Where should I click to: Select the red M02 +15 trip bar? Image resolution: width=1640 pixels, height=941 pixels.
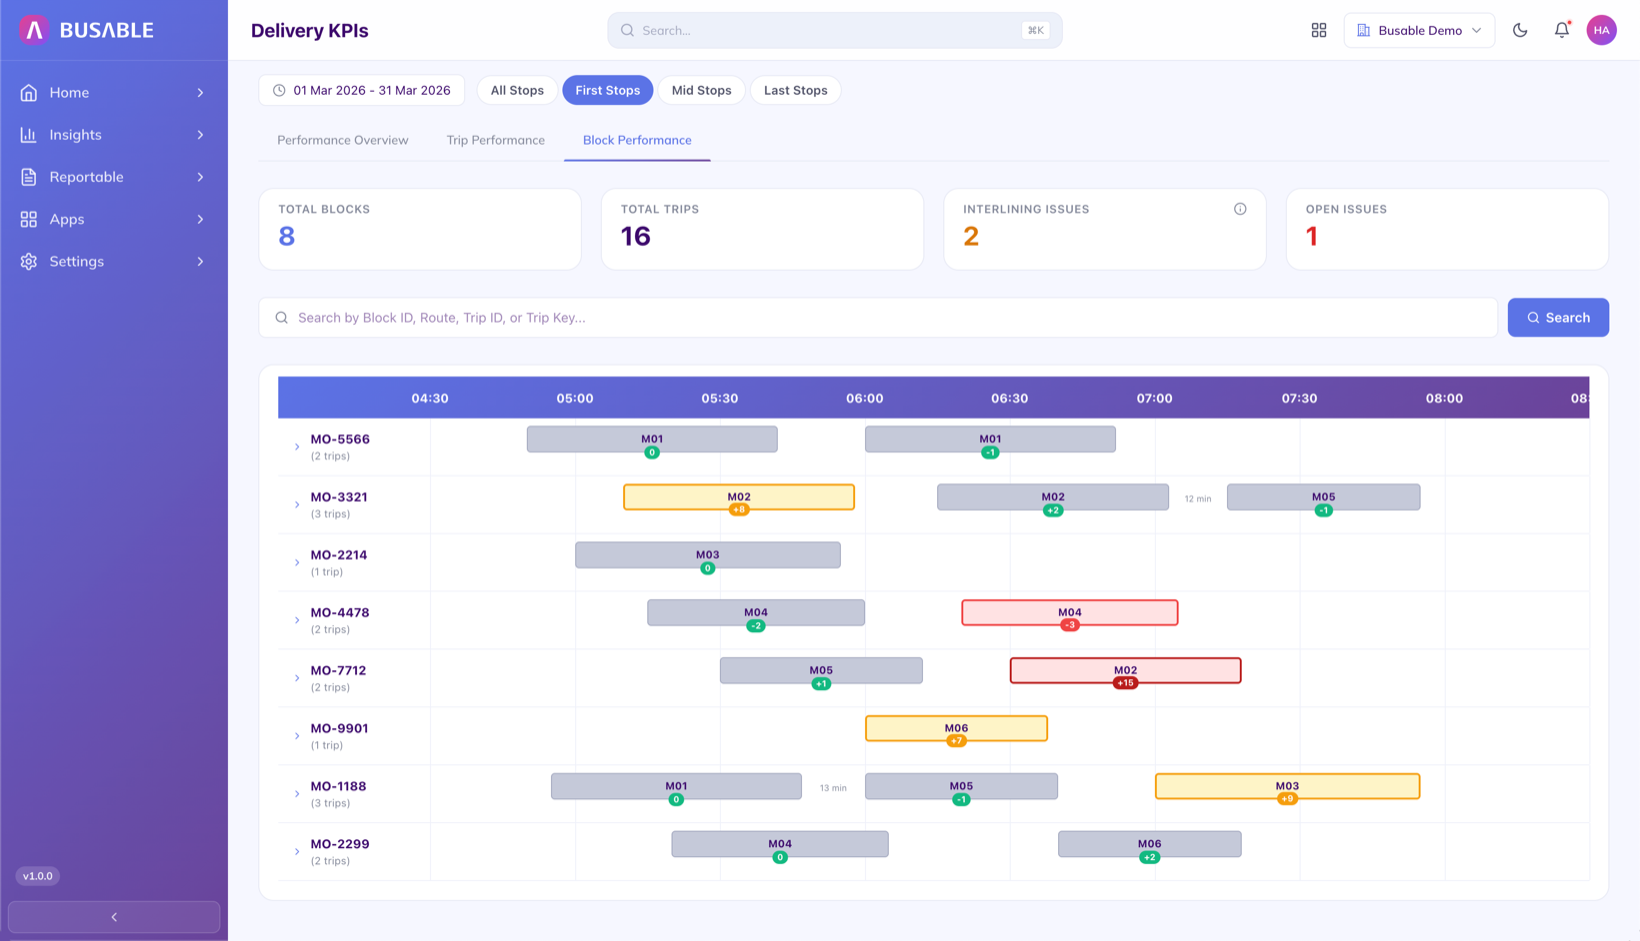click(x=1125, y=671)
